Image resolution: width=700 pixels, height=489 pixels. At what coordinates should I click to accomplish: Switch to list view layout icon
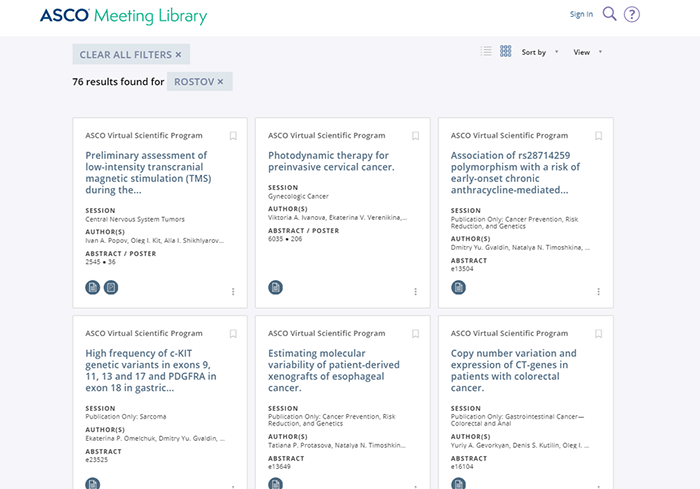(486, 51)
